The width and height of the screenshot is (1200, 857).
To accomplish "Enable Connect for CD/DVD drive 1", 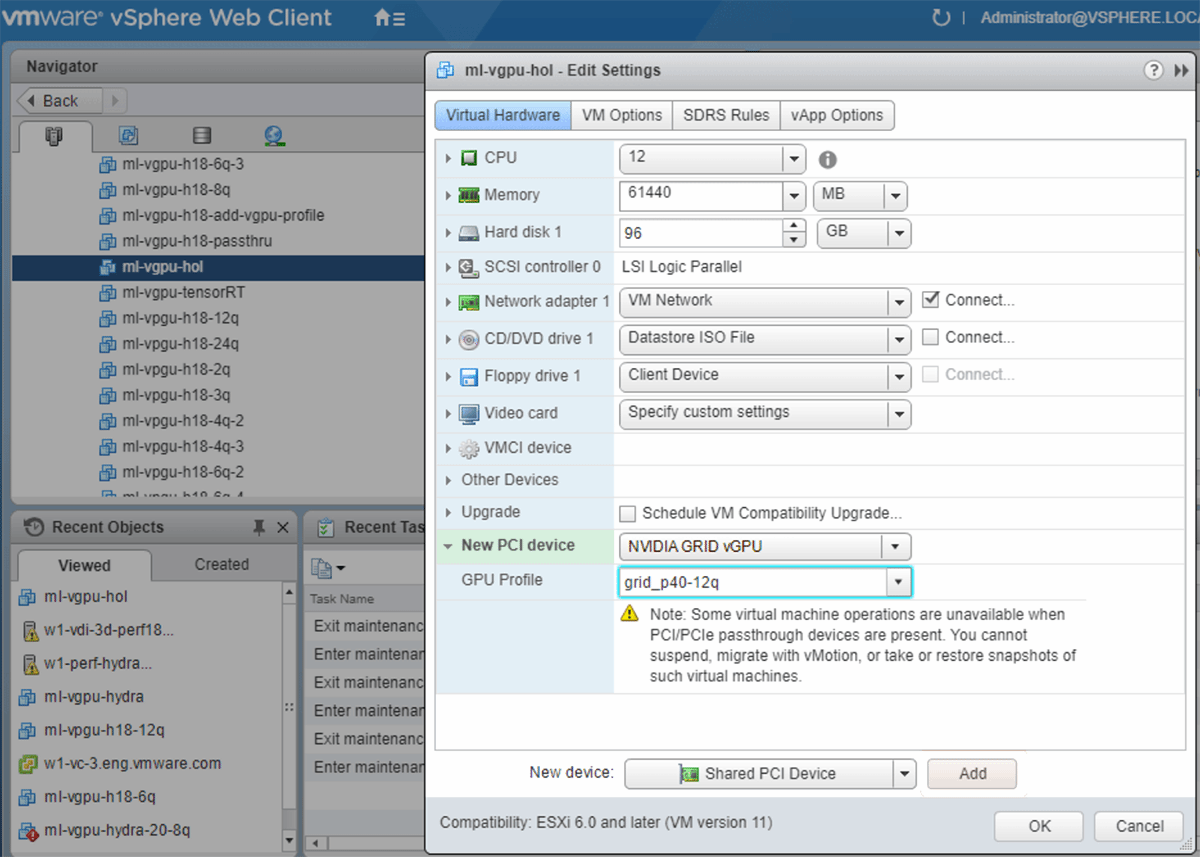I will (x=930, y=338).
